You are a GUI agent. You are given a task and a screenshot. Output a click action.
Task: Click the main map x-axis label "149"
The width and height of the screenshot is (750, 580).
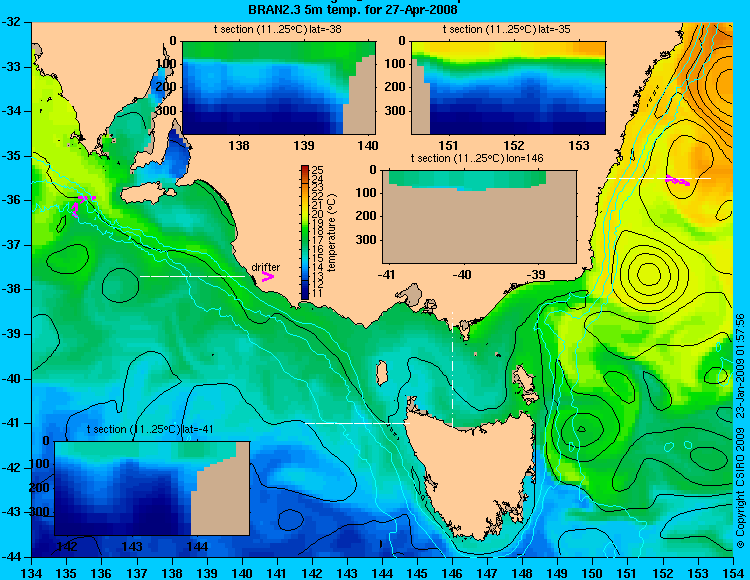pos(558,573)
